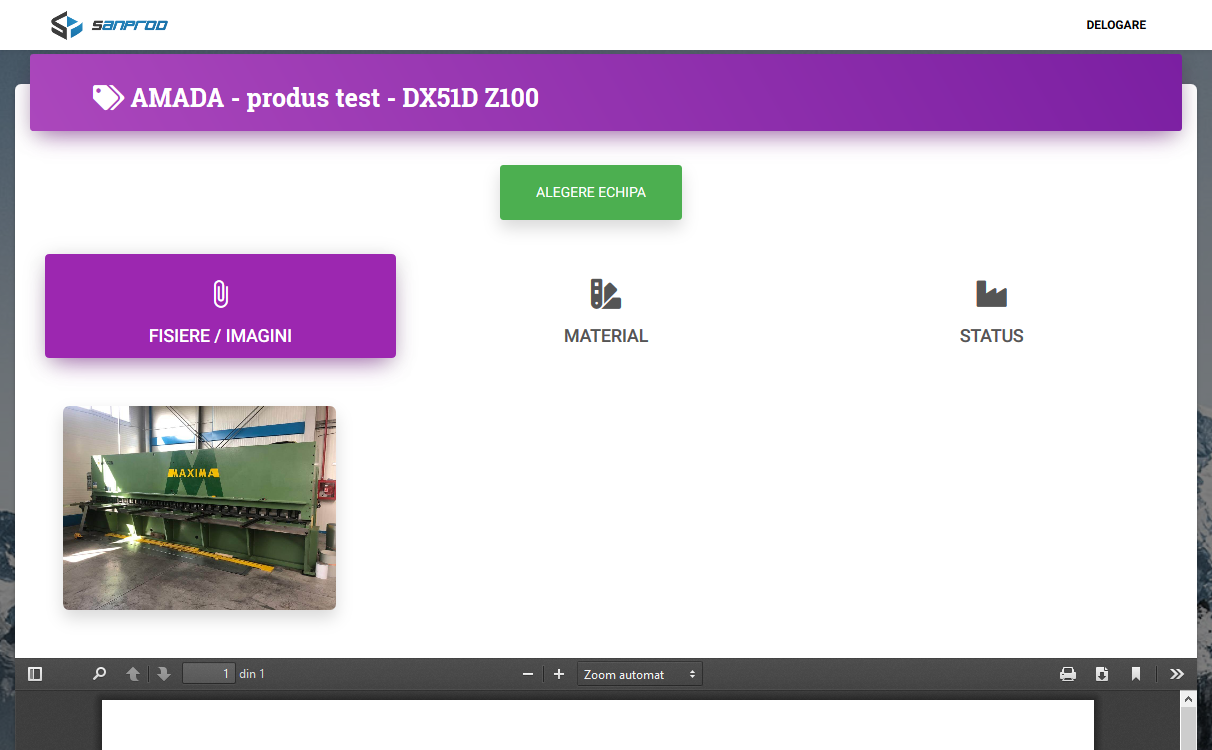Open the green shear machine thumbnail
Image resolution: width=1212 pixels, height=750 pixels.
coord(199,508)
